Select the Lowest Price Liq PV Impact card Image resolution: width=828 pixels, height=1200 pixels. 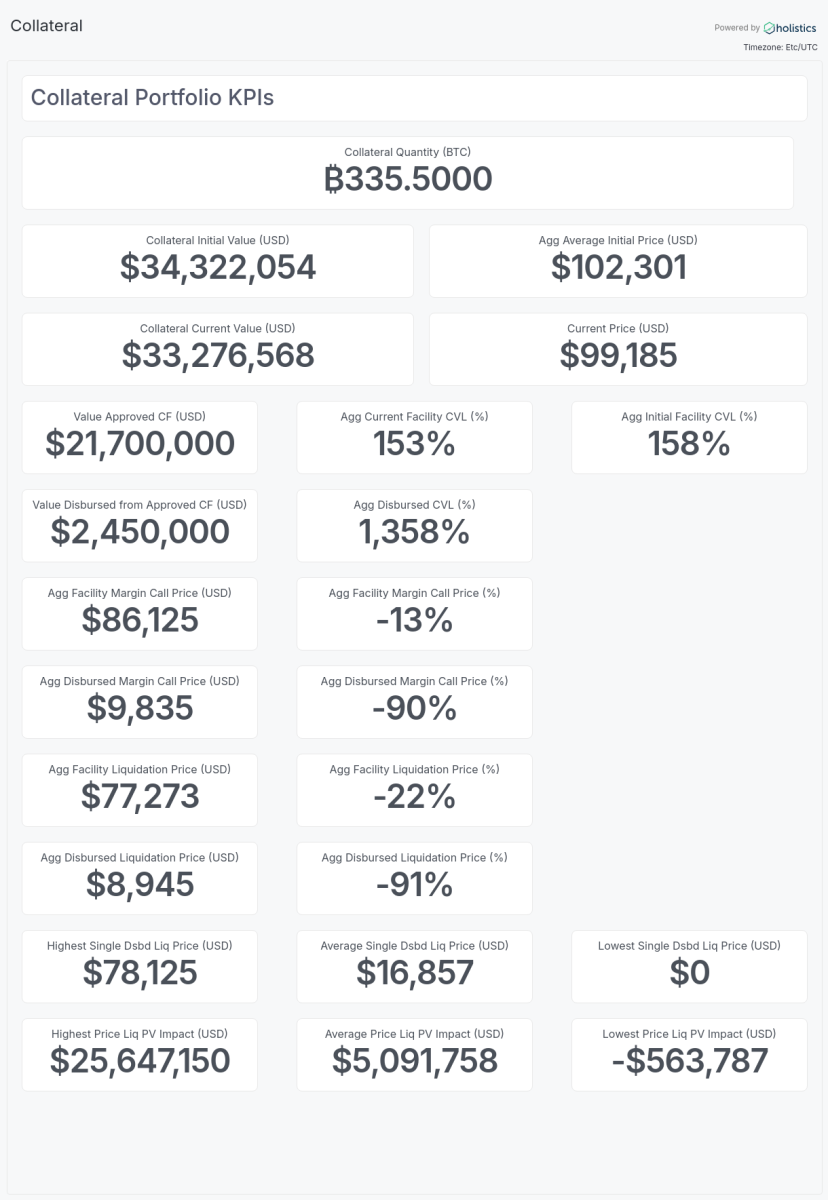(689, 1054)
